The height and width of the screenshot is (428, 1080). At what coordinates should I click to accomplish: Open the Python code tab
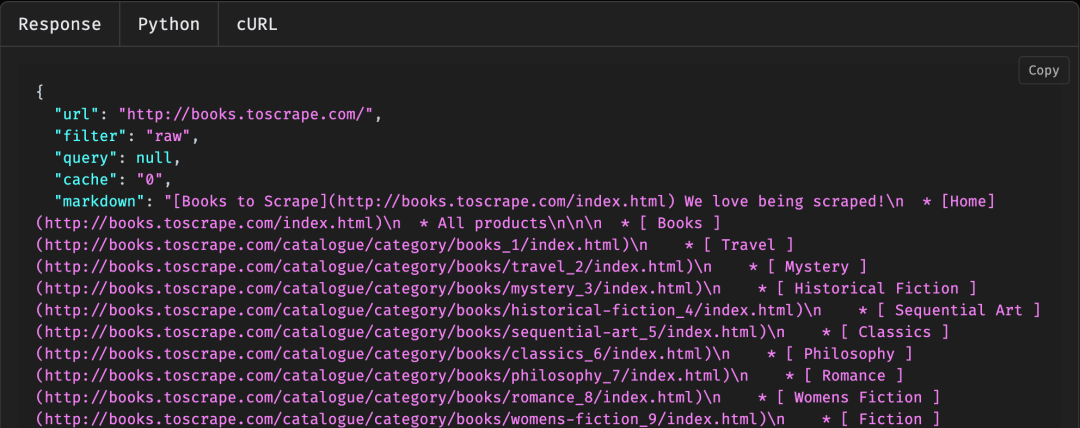coord(169,24)
